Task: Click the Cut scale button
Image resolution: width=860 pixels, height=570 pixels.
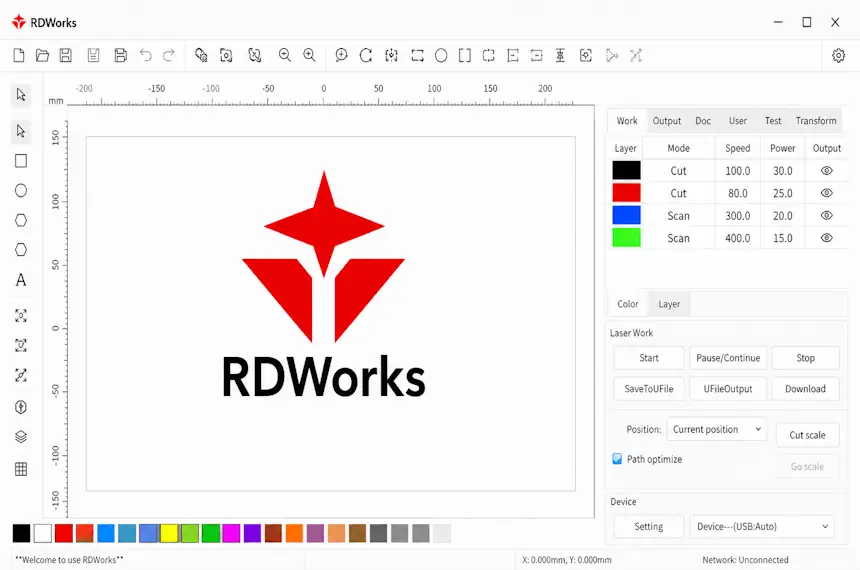Action: pos(807,435)
